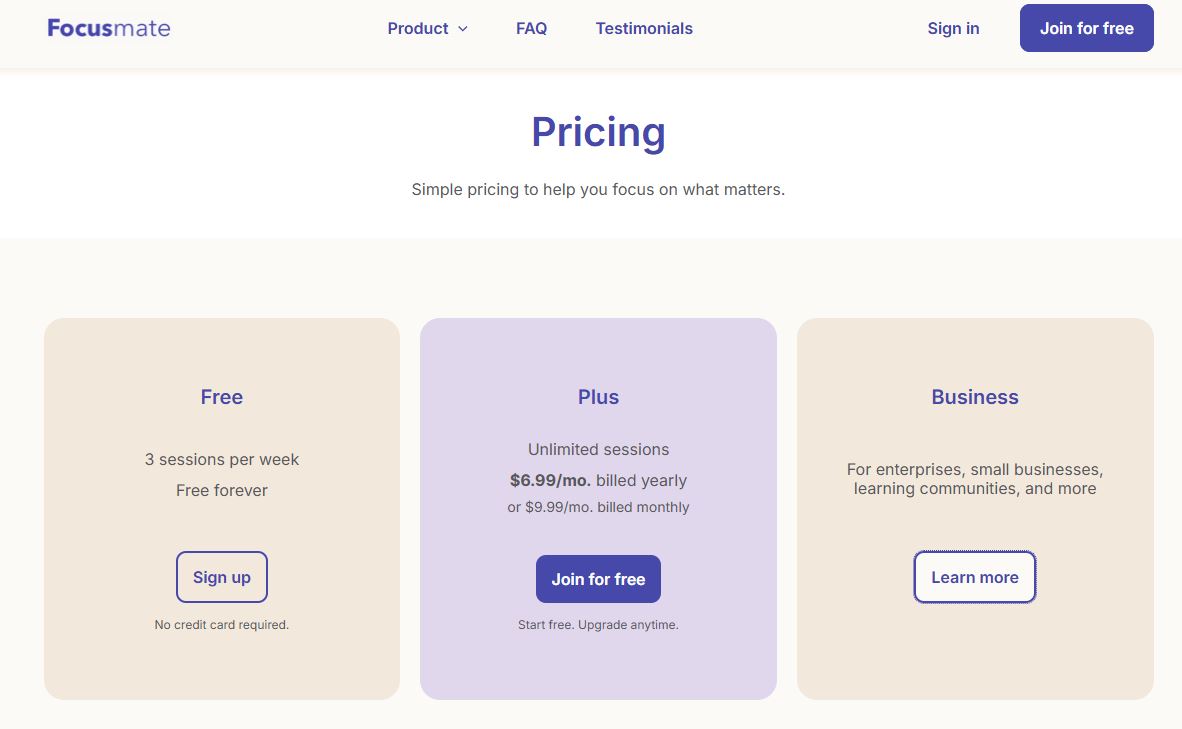
Task: Click the Plus plan title
Action: pyautogui.click(x=598, y=397)
